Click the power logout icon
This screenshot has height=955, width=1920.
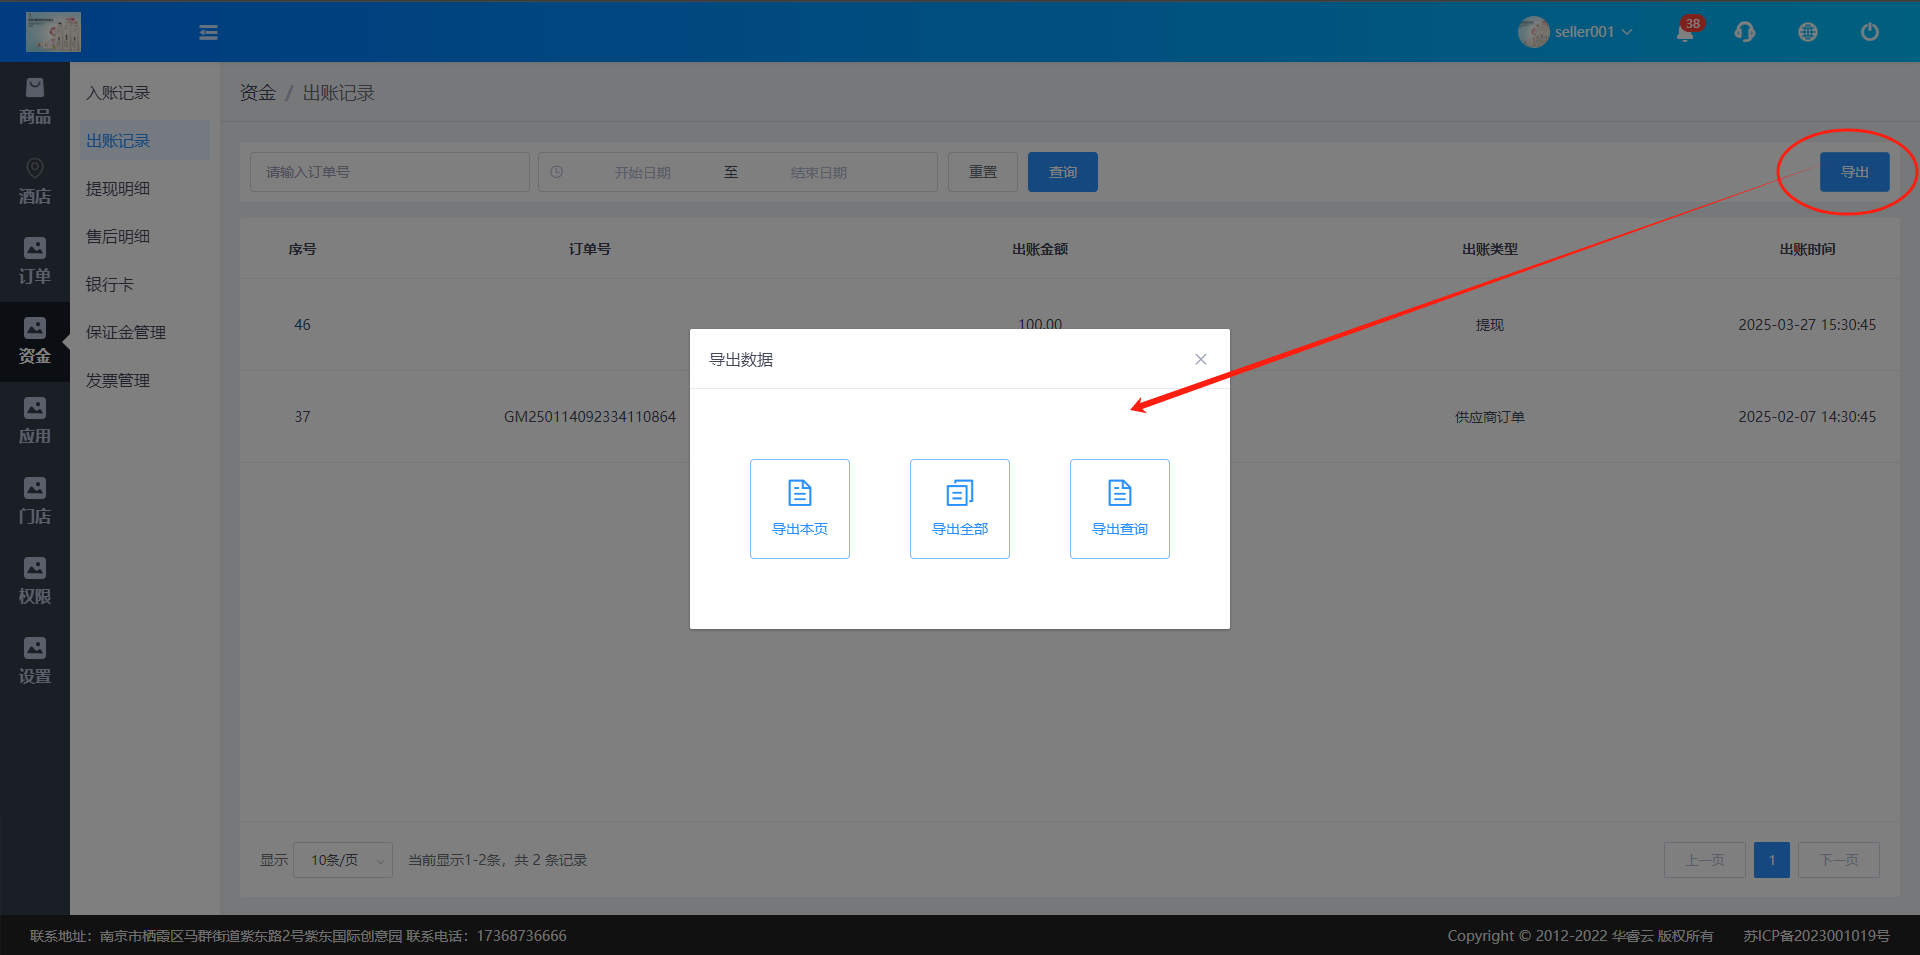pos(1869,32)
